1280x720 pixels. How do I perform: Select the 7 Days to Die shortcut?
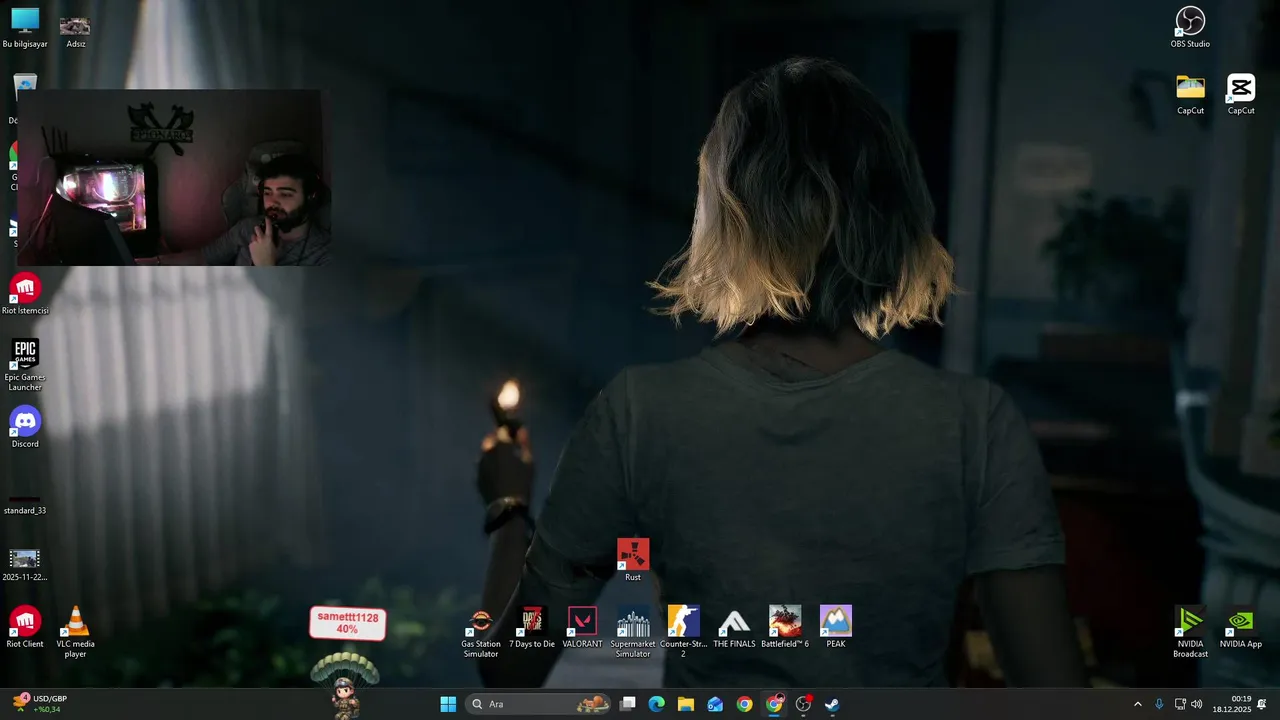tap(532, 628)
